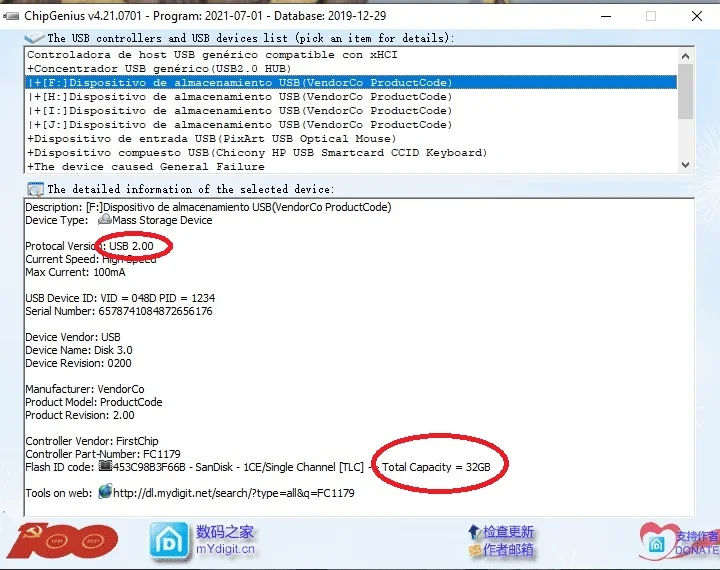This screenshot has height=570, width=720.
Task: Click the Controller Part-Number: FC1179 line
Action: point(103,454)
